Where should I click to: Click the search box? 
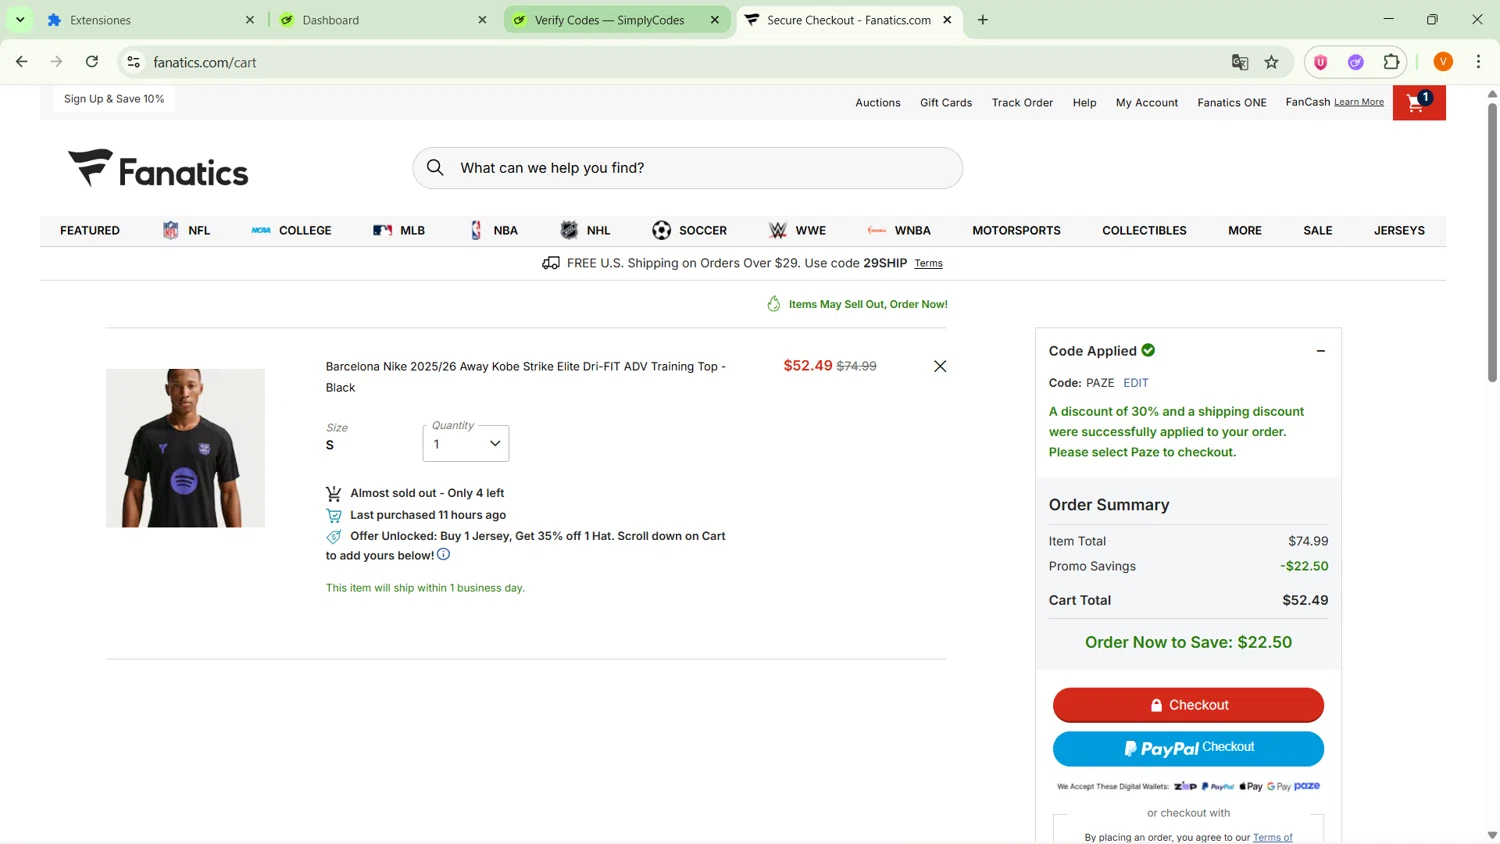688,168
